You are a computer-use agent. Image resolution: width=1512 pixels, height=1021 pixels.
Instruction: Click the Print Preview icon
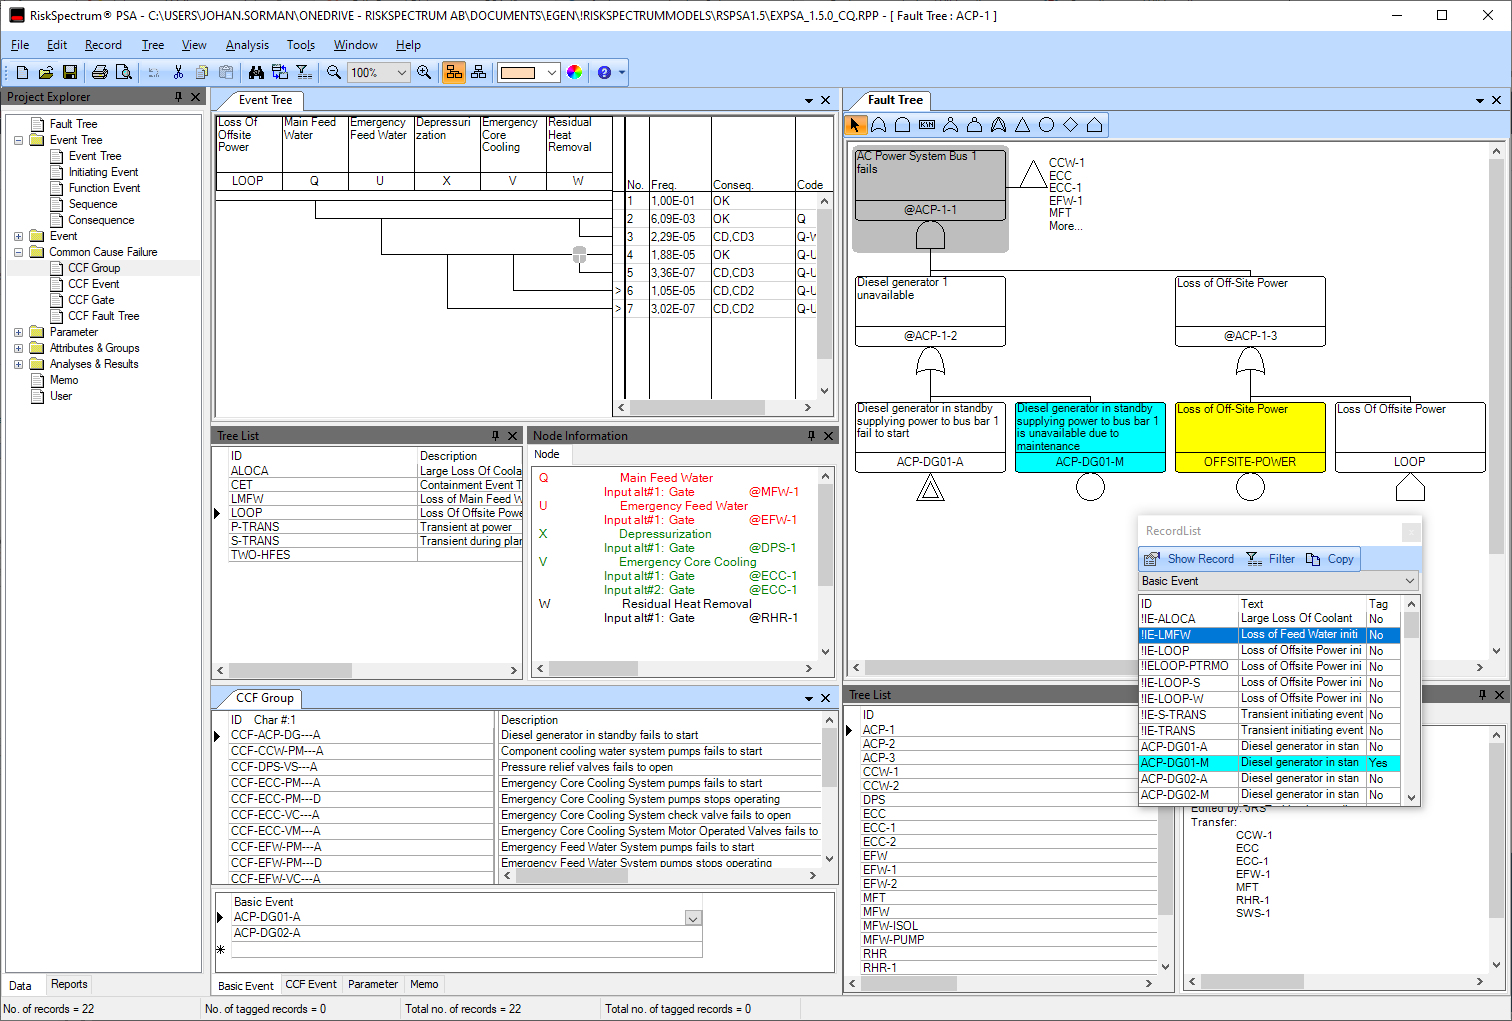(124, 72)
